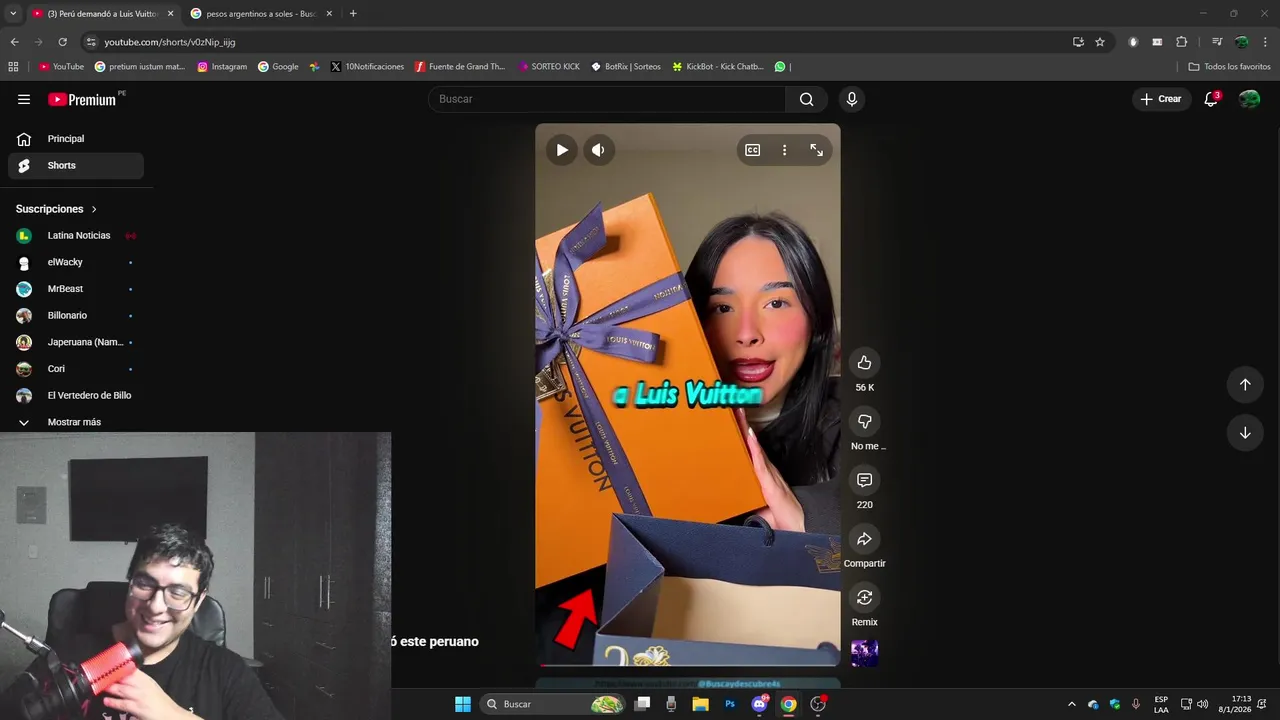Viewport: 1280px width, 720px height.
Task: Open the apps grid in bookmarks bar
Action: coord(13,67)
